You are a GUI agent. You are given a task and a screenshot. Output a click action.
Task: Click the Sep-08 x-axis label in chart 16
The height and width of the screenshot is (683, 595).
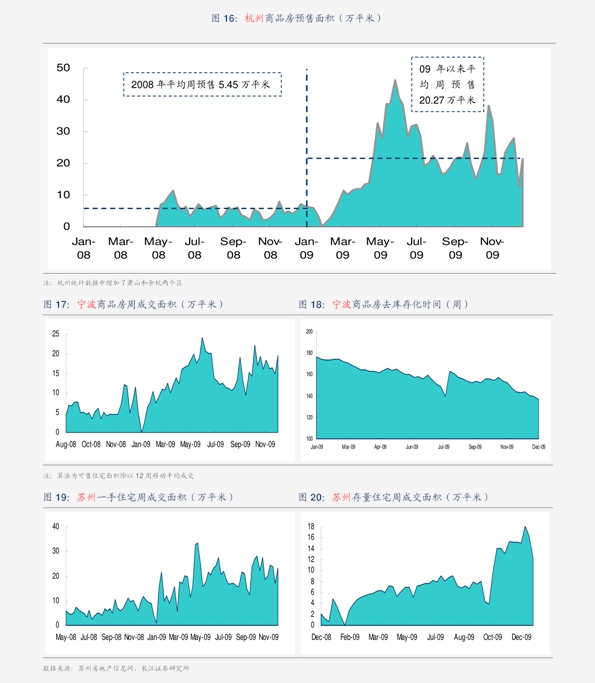pyautogui.click(x=233, y=248)
